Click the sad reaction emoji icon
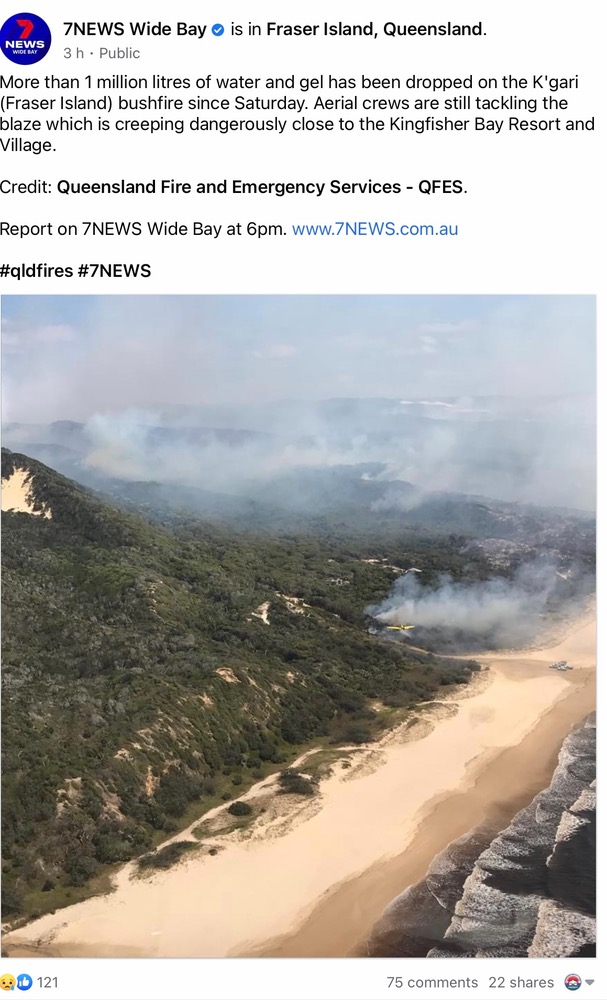 click(x=8, y=982)
